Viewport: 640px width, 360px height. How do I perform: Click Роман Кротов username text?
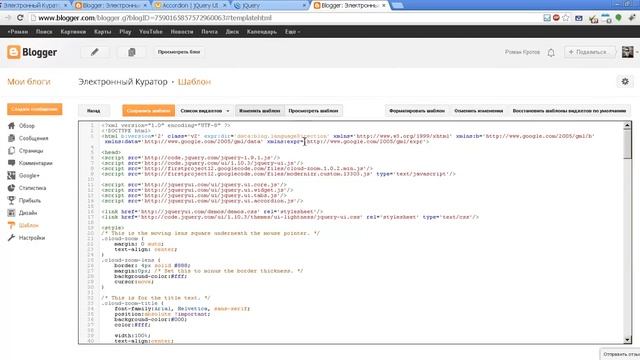pyautogui.click(x=522, y=52)
